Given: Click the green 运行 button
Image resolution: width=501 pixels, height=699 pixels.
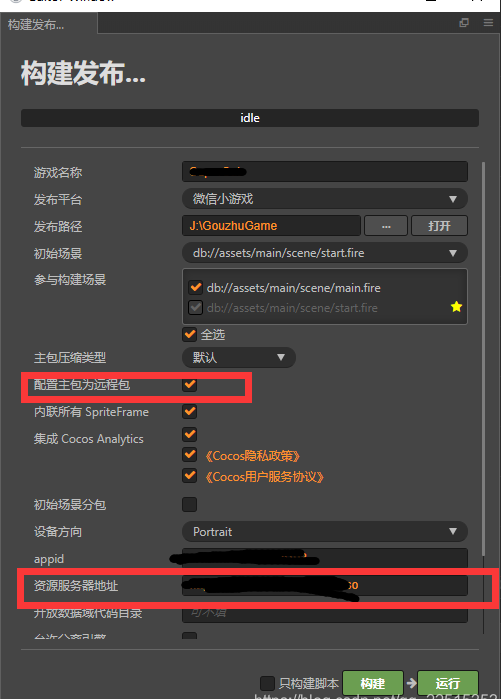Looking at the screenshot, I should tap(448, 683).
